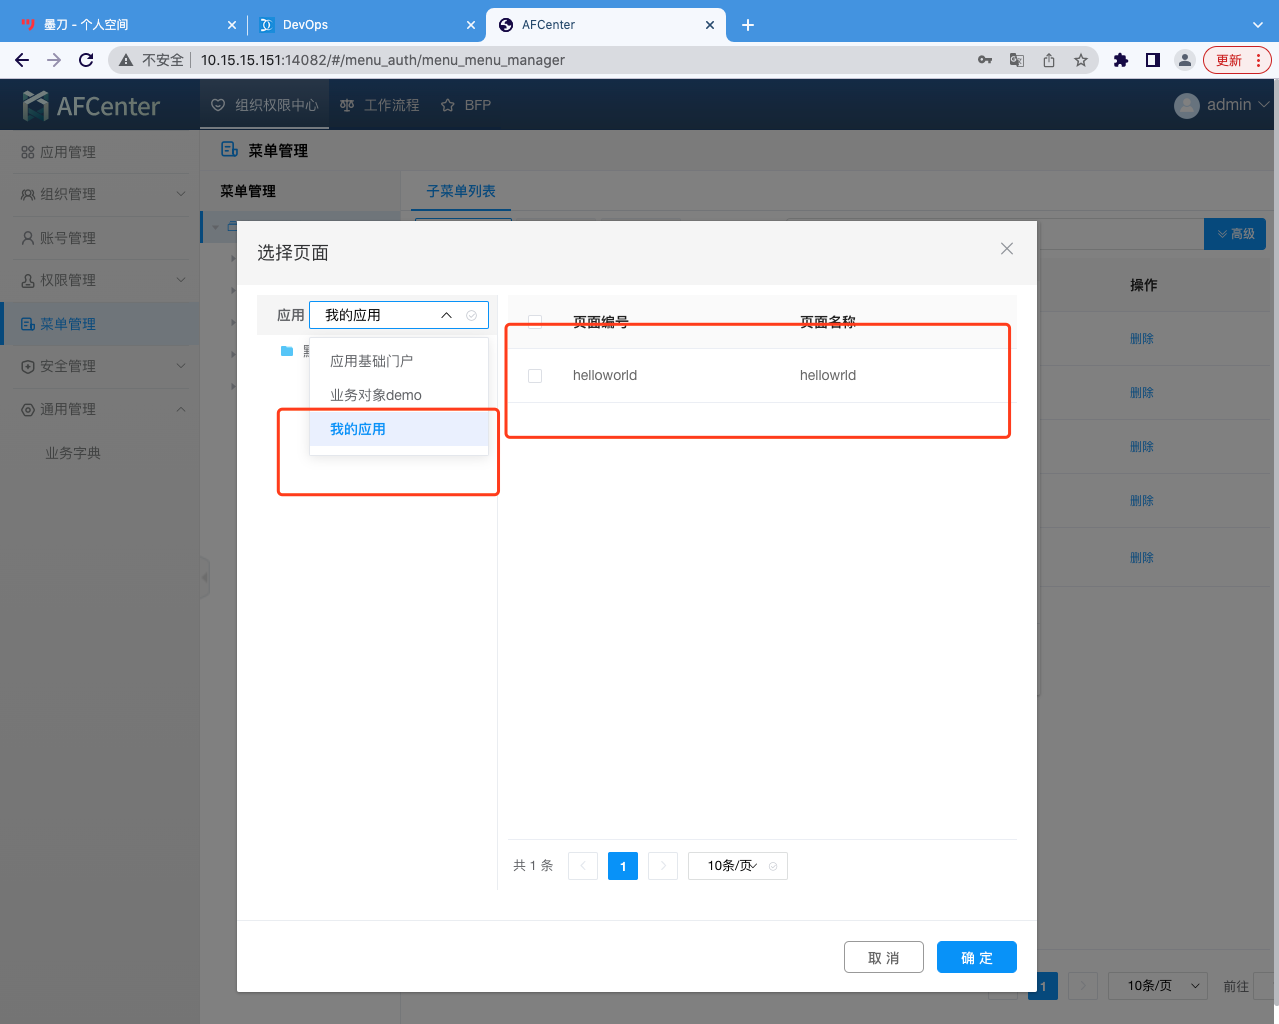Click page number 1 in dialog pagination
This screenshot has height=1024, width=1279.
point(622,866)
